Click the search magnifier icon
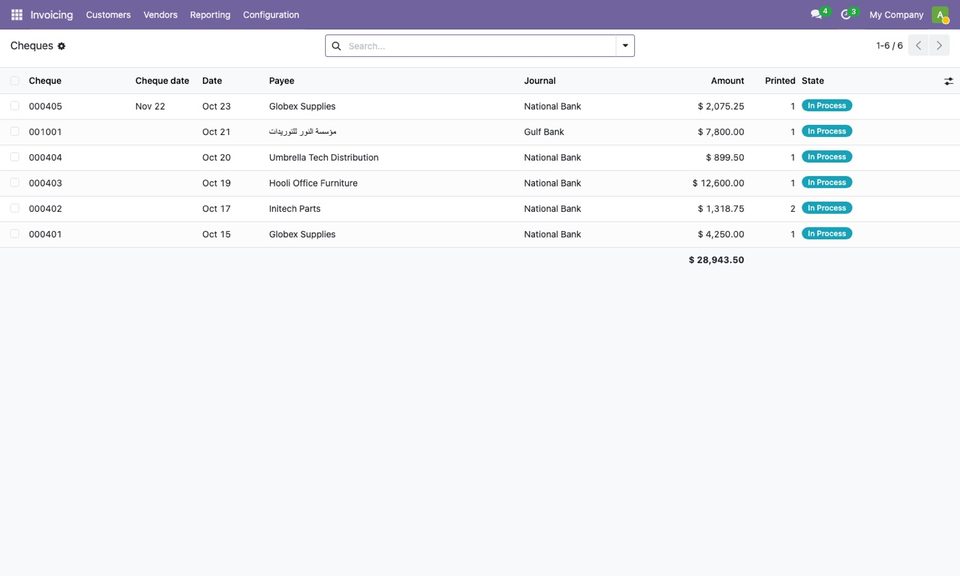 336,46
